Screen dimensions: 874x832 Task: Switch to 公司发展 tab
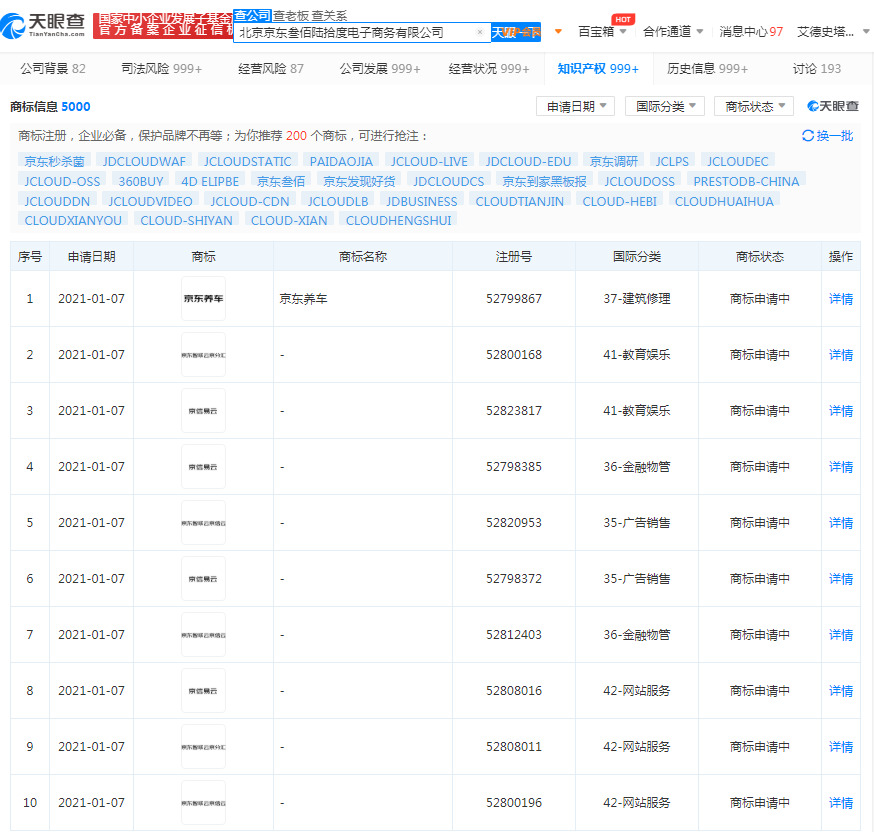pos(380,69)
